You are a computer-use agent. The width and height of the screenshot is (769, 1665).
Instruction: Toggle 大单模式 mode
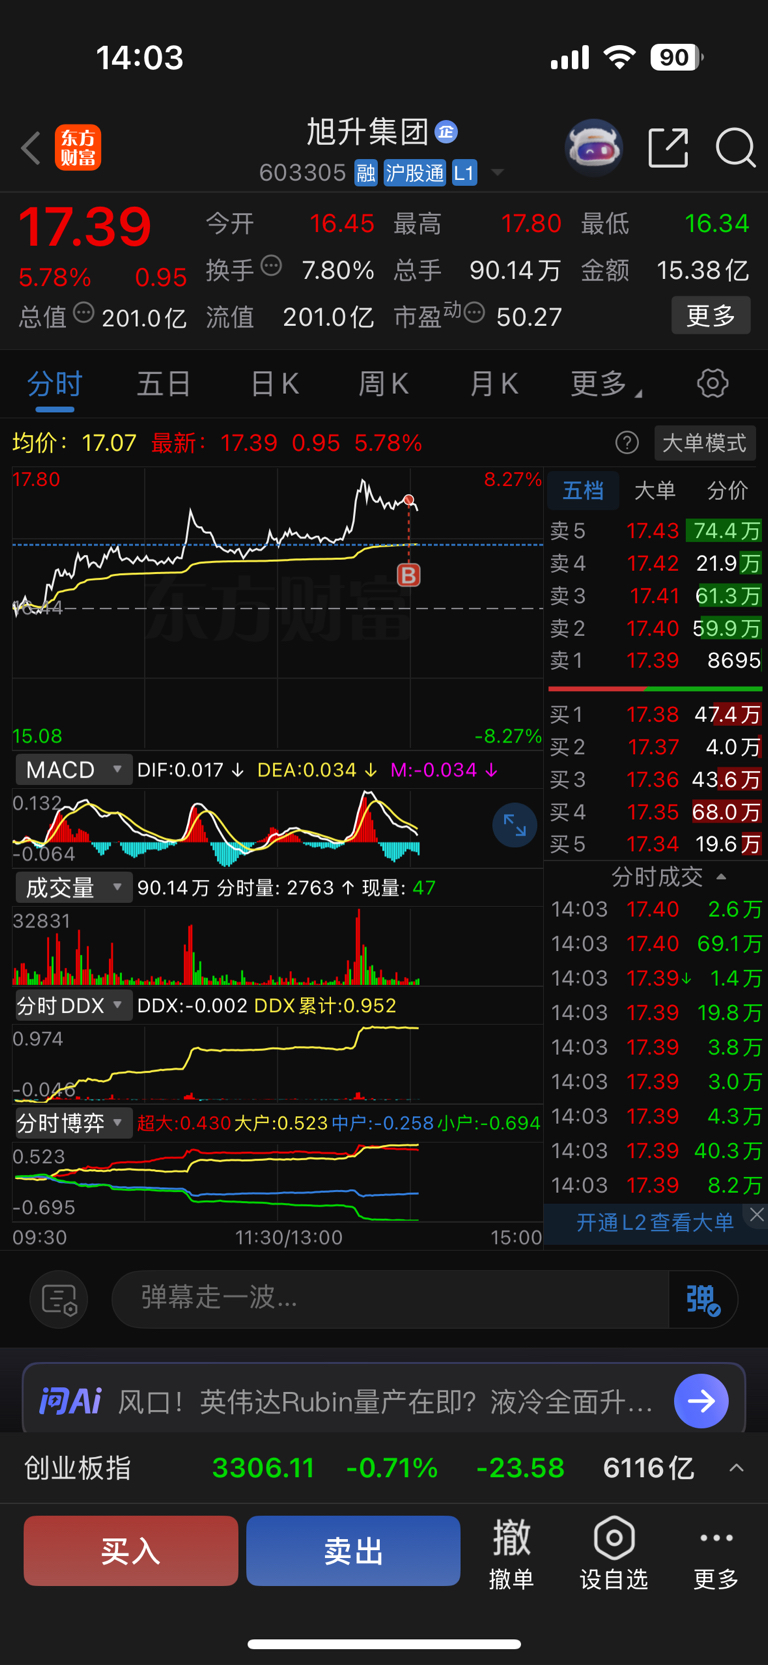704,443
